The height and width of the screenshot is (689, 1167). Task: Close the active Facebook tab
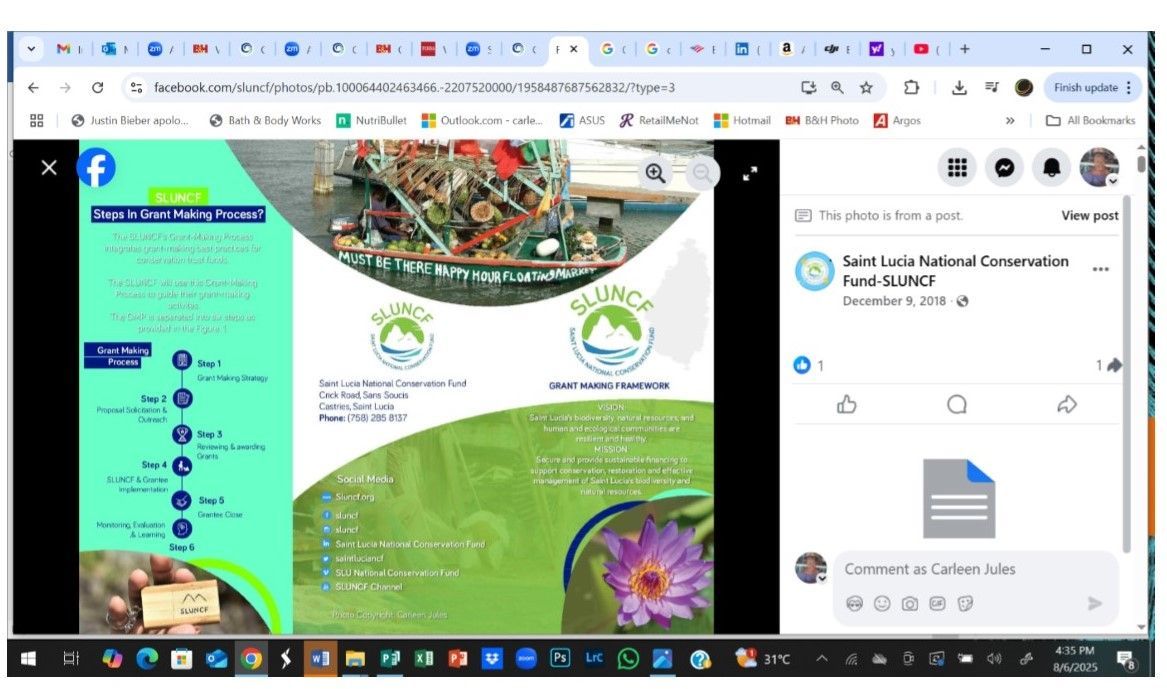574,49
